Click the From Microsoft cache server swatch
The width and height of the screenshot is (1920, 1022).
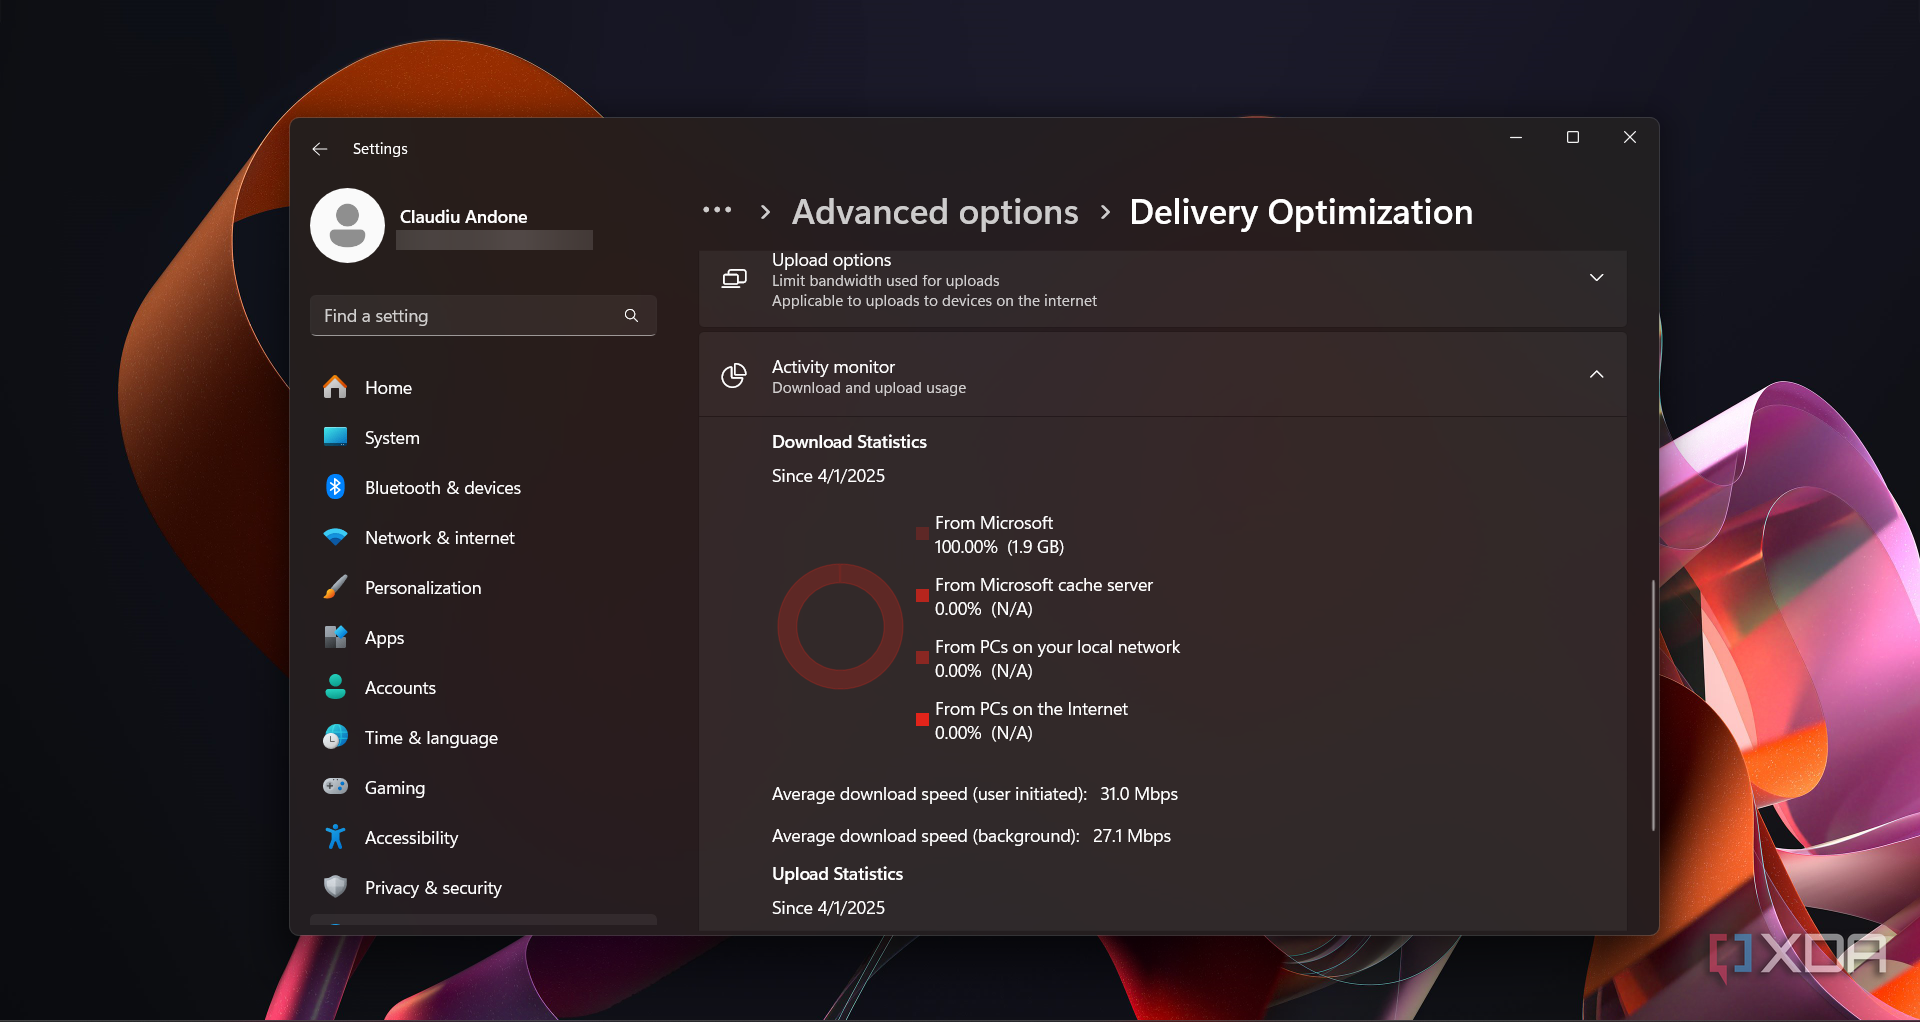pos(922,596)
